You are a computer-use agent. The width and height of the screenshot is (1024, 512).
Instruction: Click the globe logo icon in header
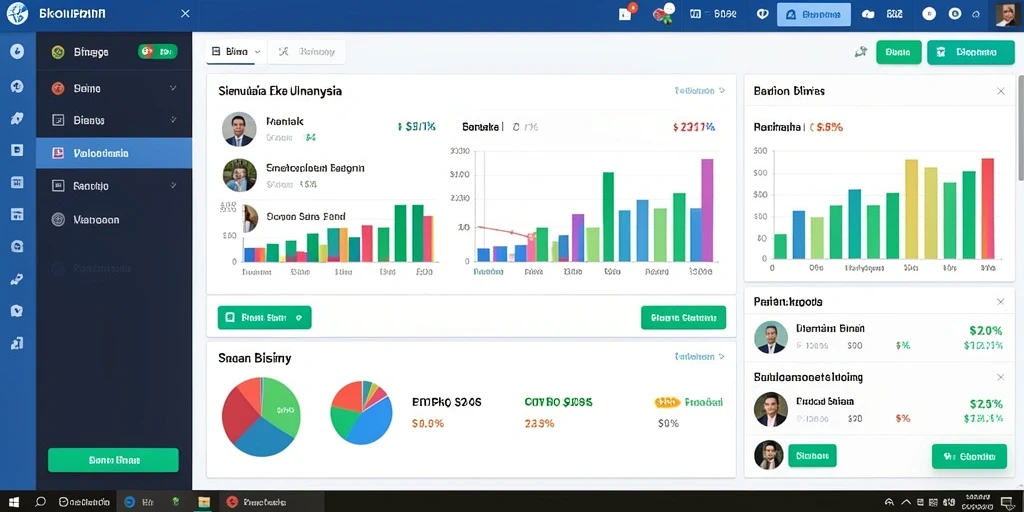tap(18, 13)
